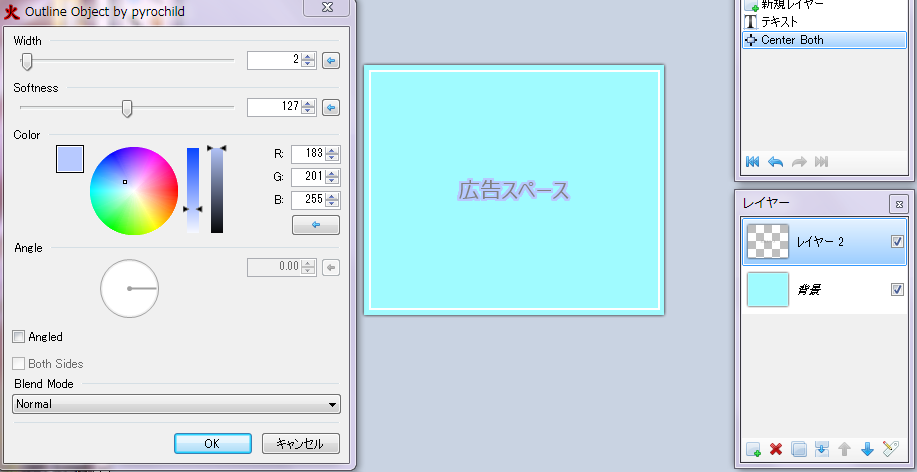The width and height of the screenshot is (917, 472).
Task: Move layer down
Action: click(867, 449)
